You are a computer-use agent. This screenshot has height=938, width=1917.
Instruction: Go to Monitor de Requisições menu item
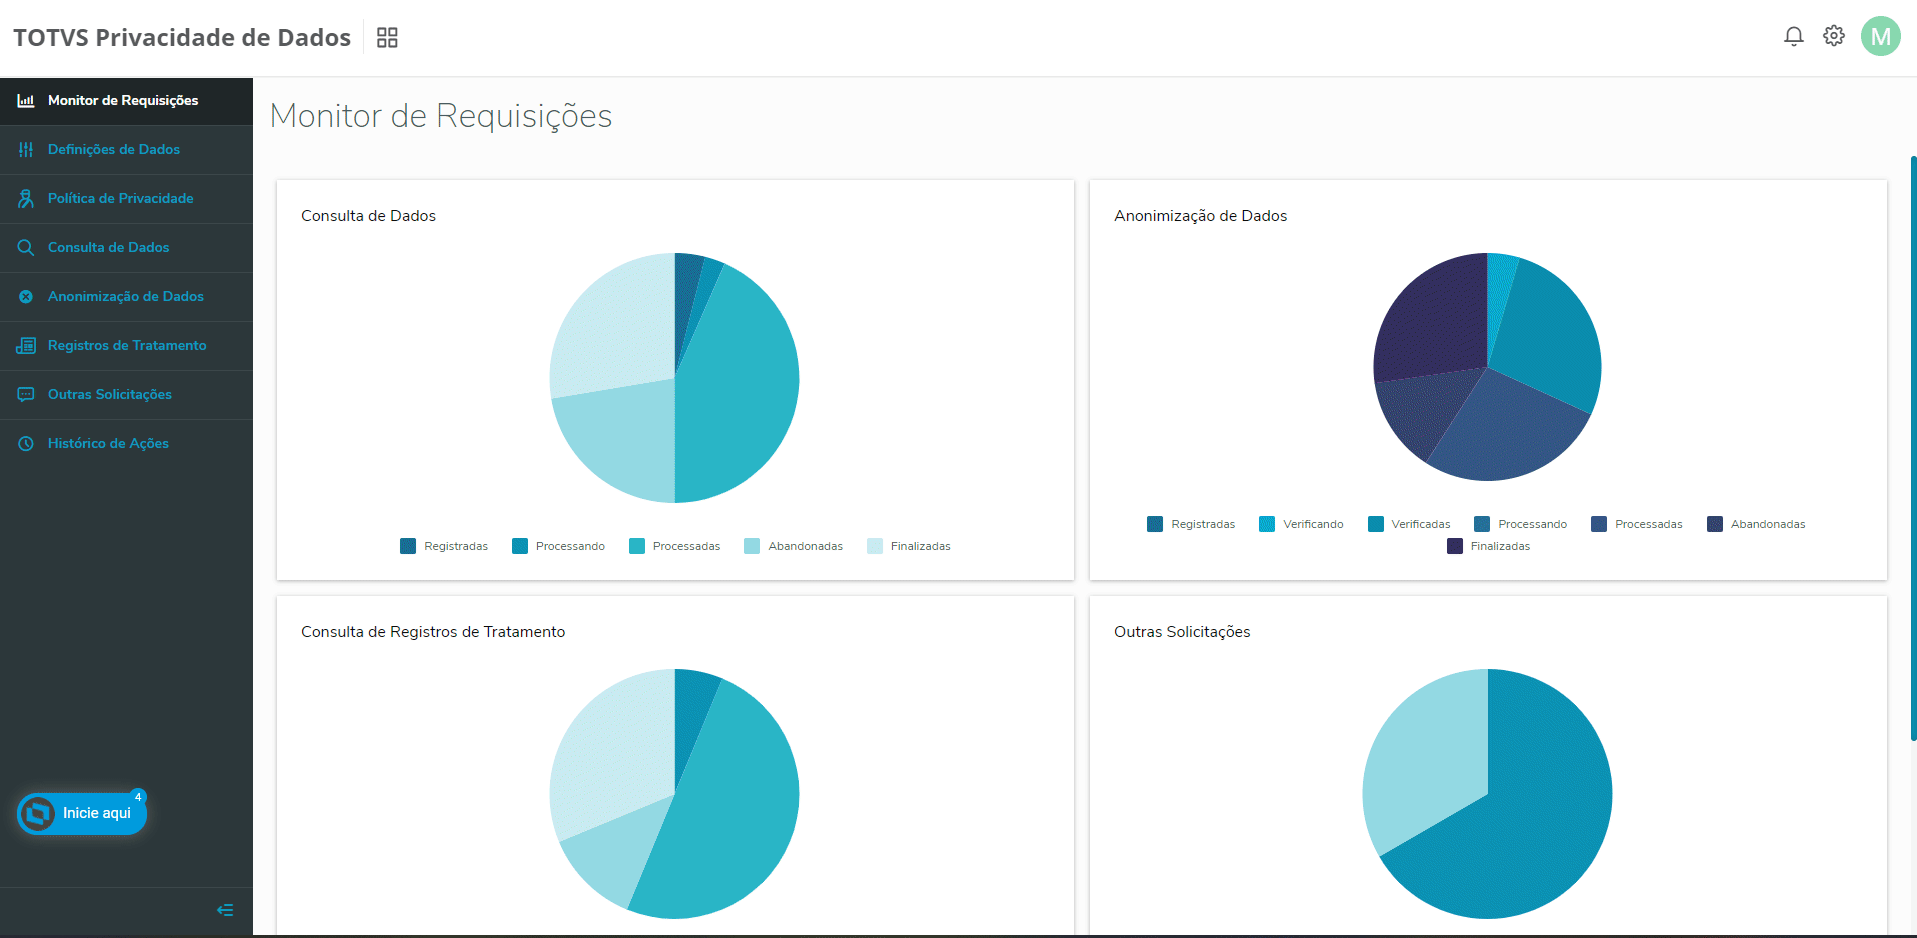(126, 101)
